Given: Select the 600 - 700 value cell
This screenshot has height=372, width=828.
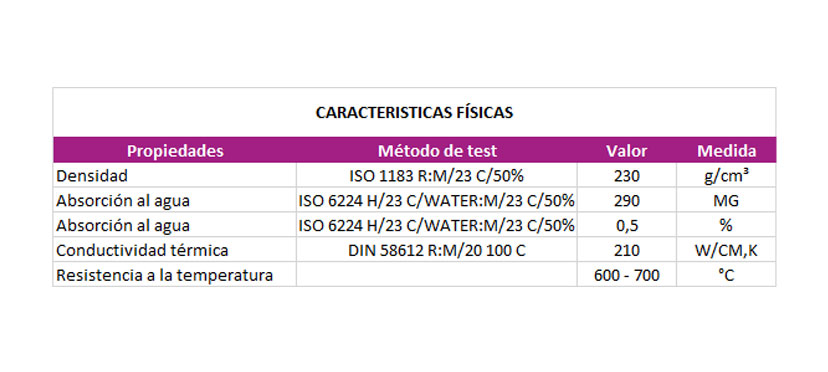Looking at the screenshot, I should (x=627, y=275).
